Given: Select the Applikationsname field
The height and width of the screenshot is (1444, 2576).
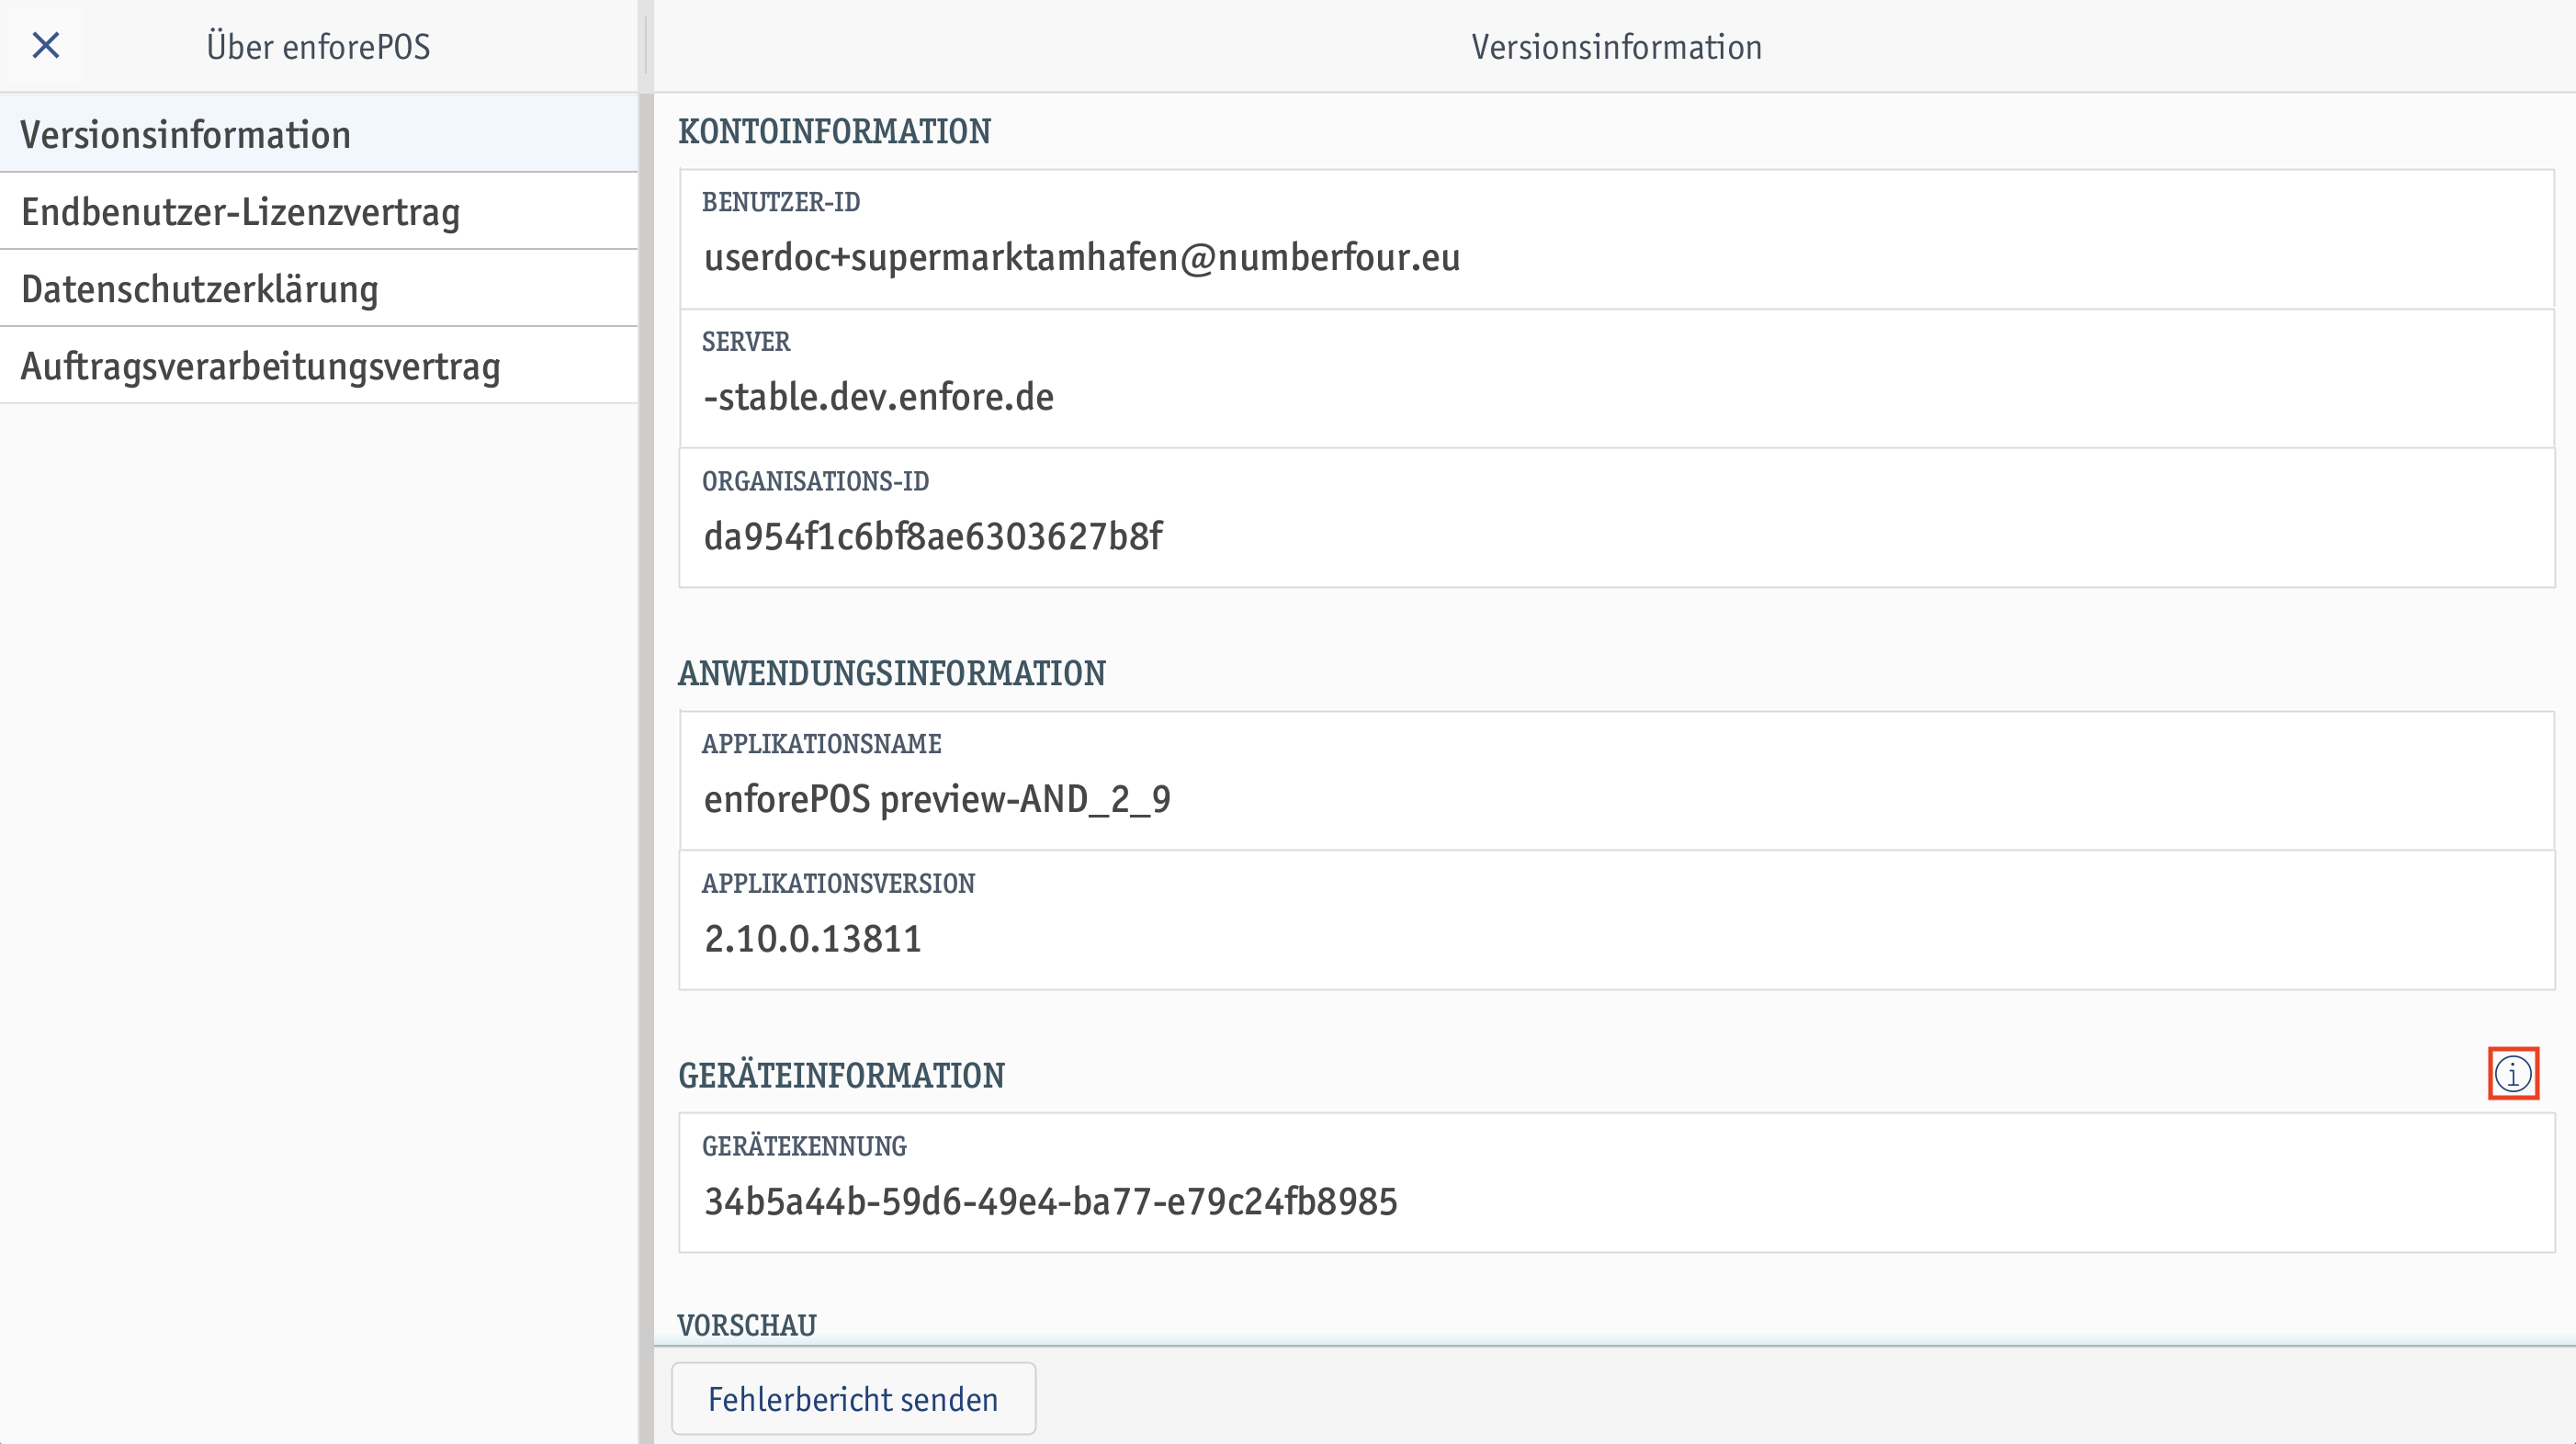Looking at the screenshot, I should [1616, 781].
